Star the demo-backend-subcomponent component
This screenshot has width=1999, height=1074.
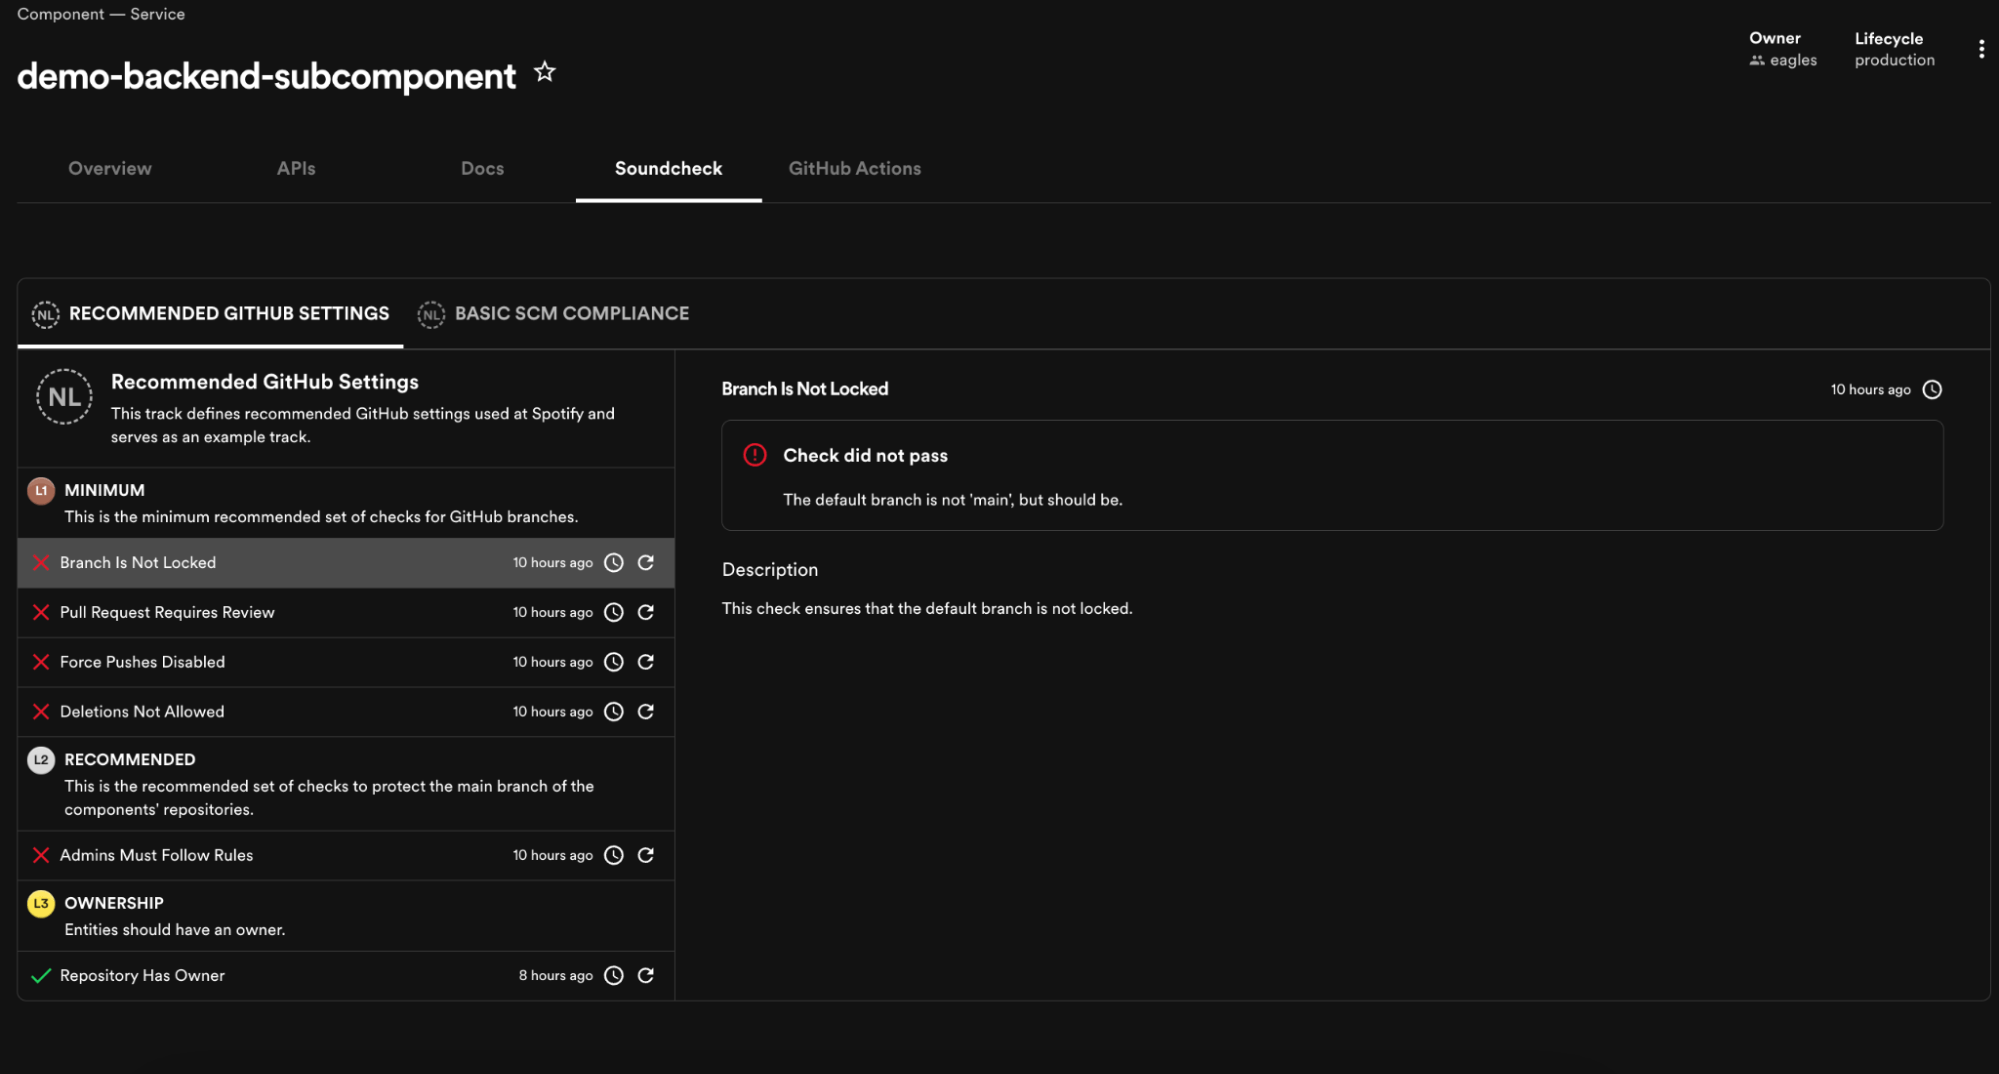coord(545,72)
